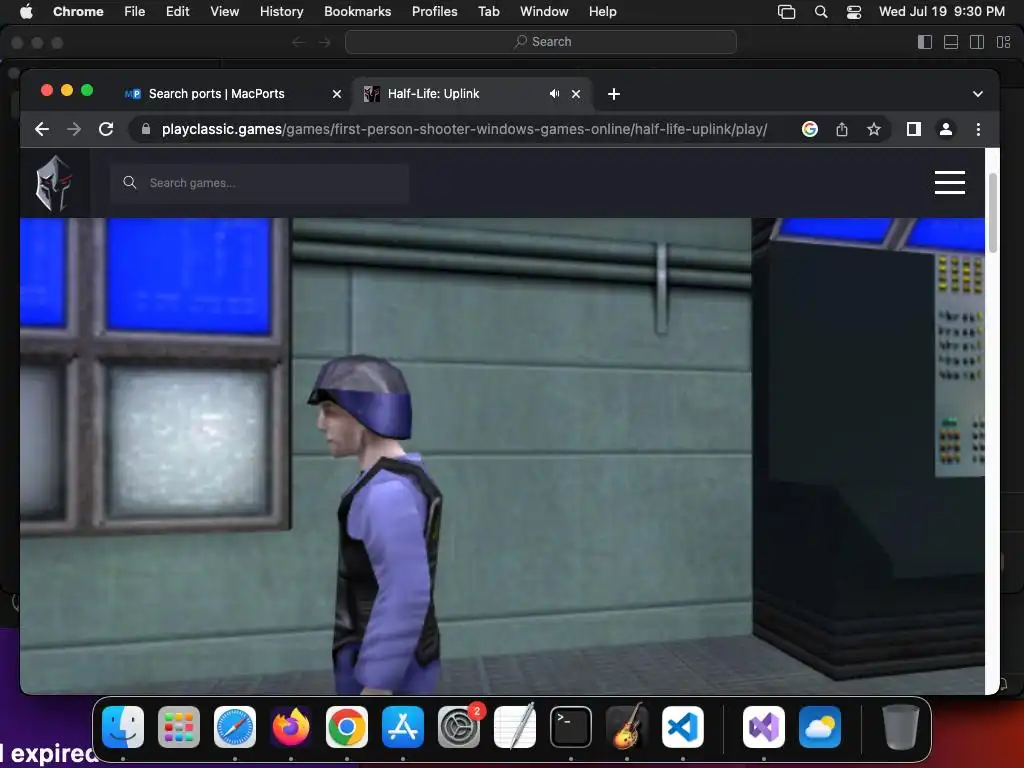Viewport: 1024px width, 768px height.
Task: Click the Half-Life game canvas
Action: pyautogui.click(x=502, y=456)
